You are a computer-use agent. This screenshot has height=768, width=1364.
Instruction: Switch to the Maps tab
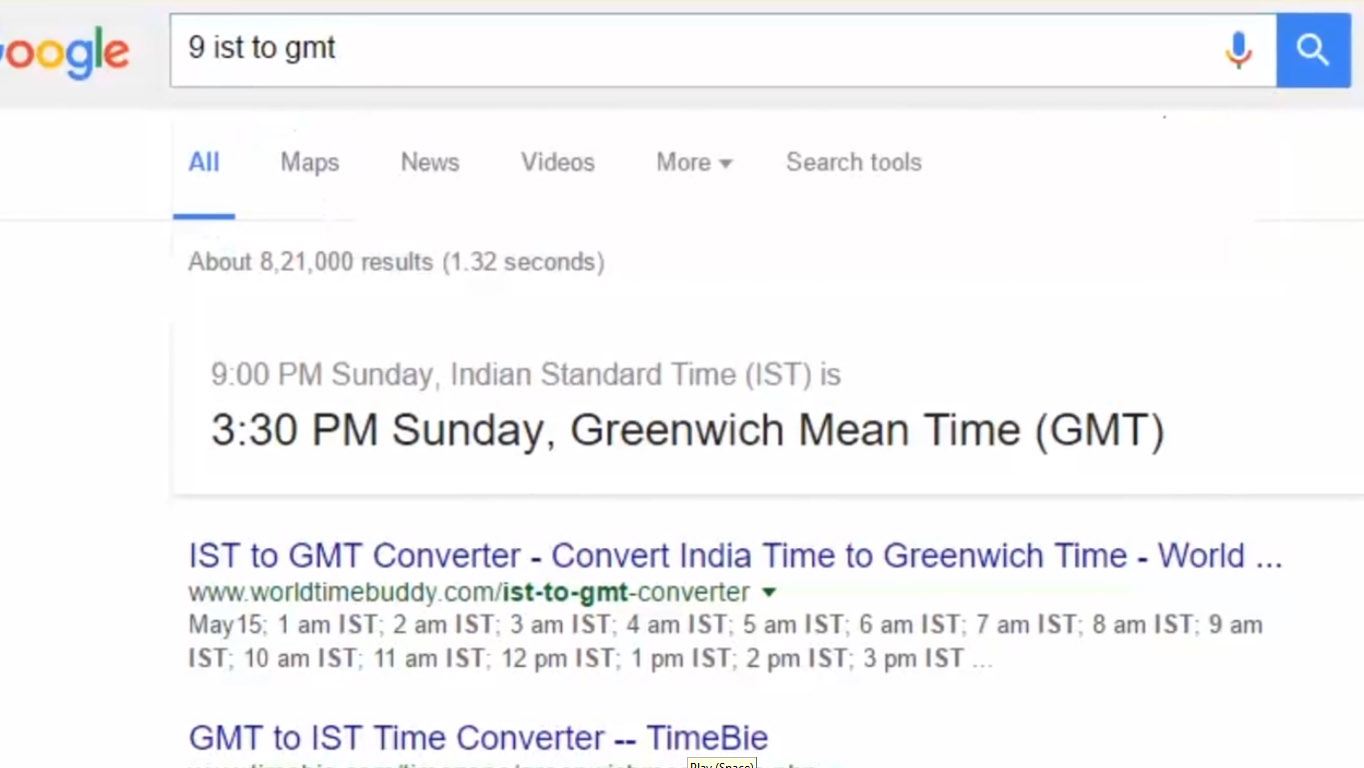[309, 163]
